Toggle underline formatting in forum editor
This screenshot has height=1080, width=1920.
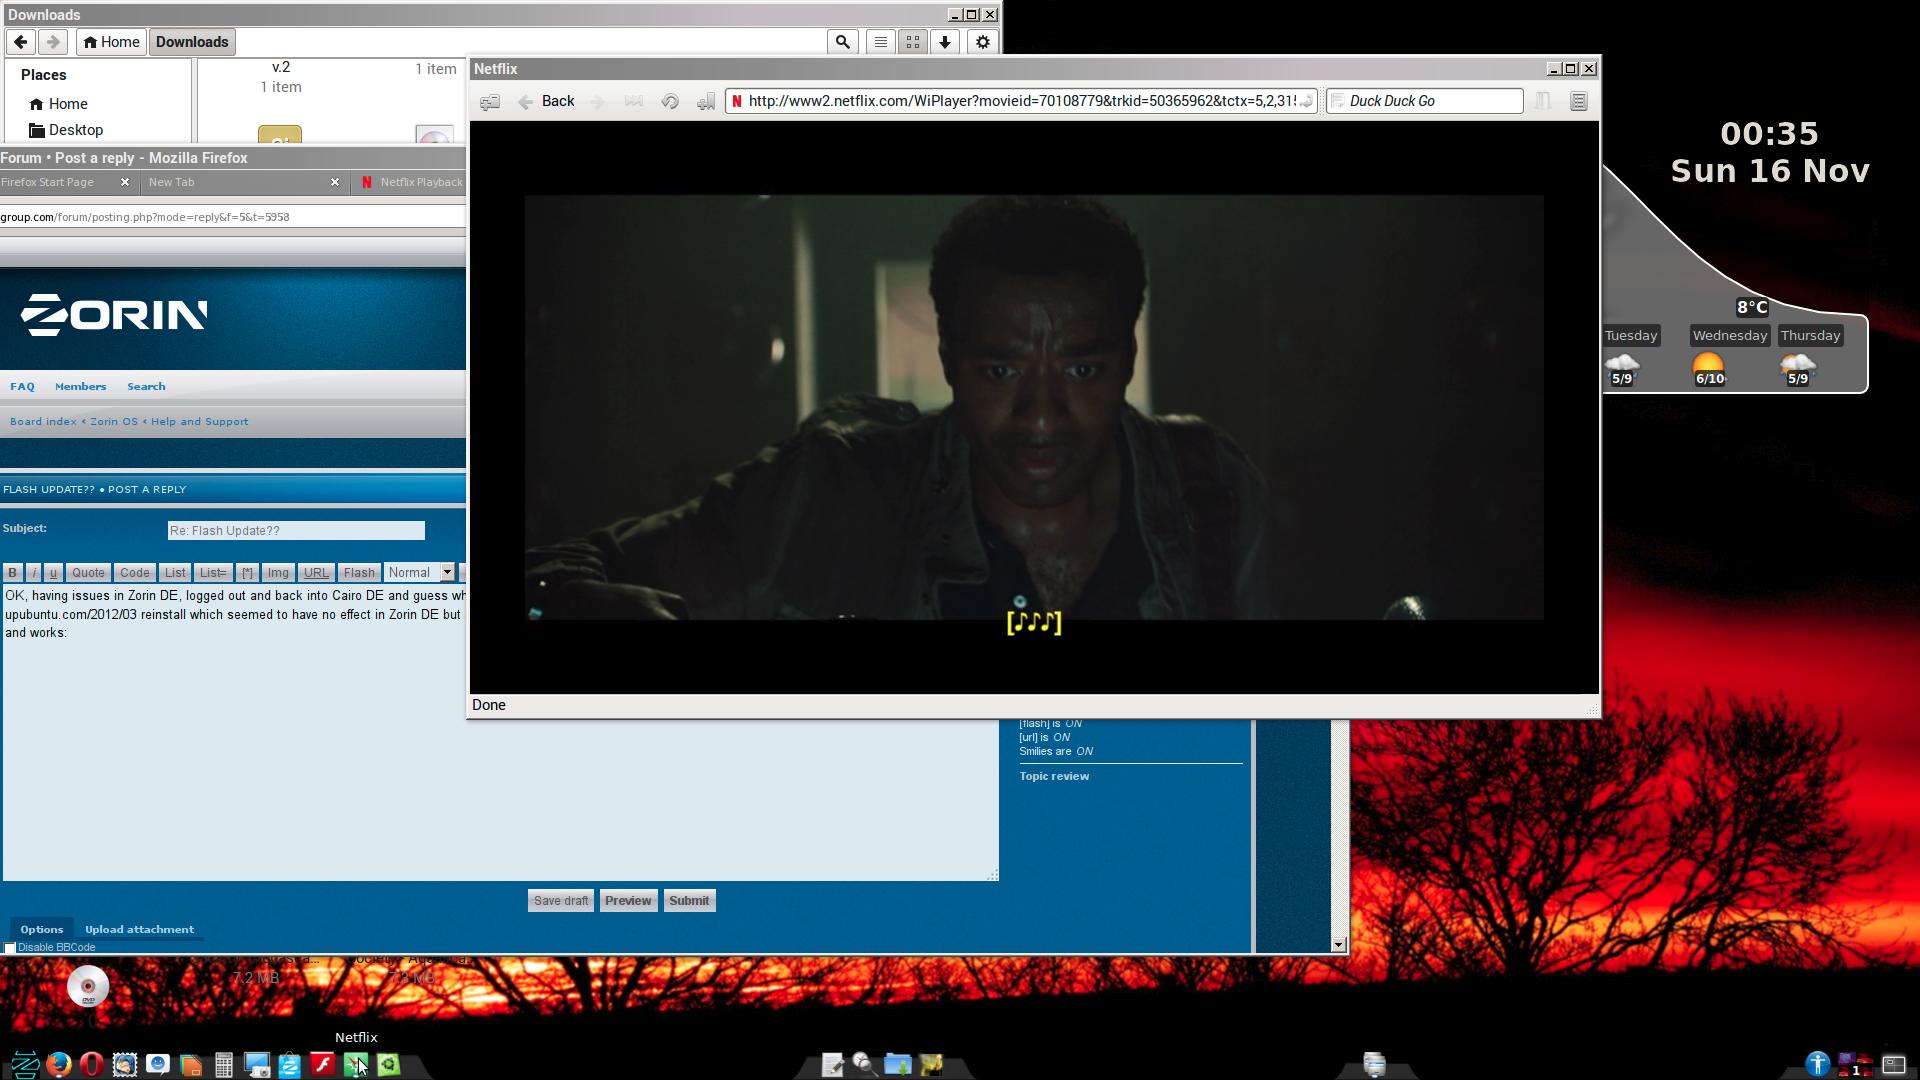[x=53, y=573]
